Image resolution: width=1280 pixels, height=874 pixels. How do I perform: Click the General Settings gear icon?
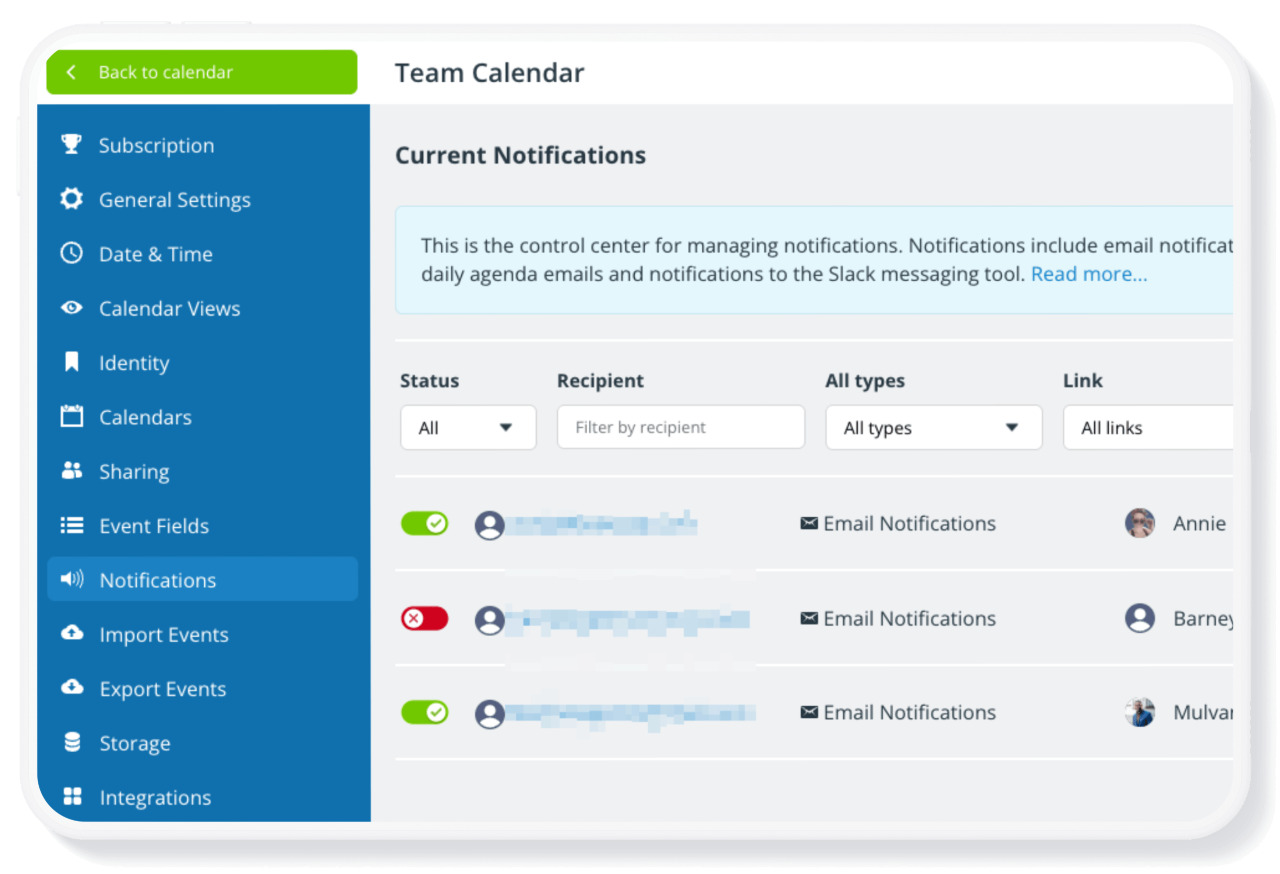71,199
